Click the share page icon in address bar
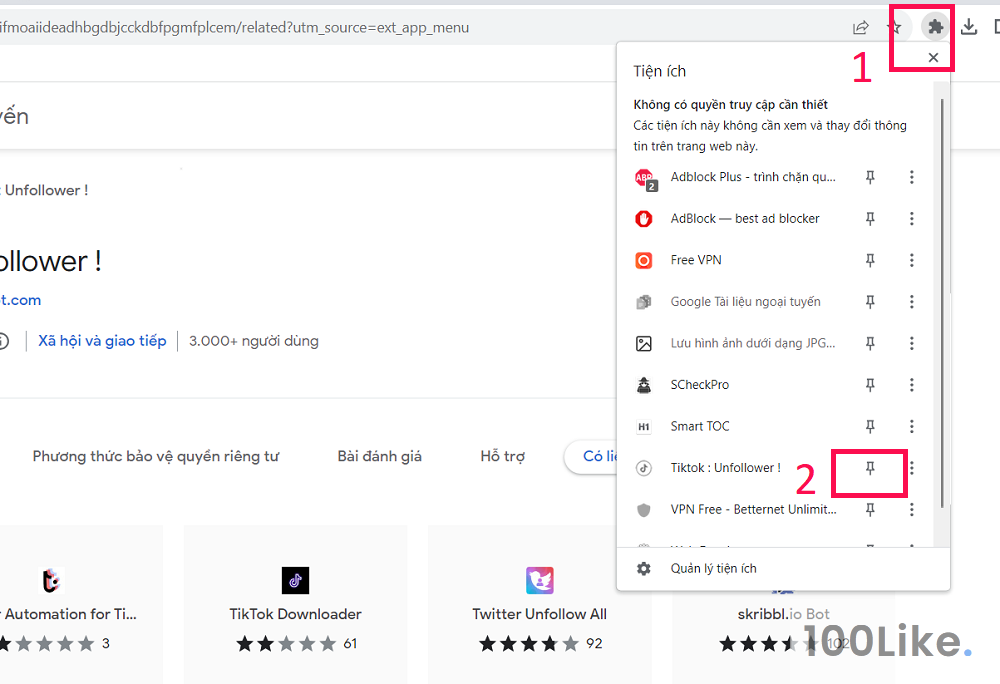The height and width of the screenshot is (684, 1000). (x=860, y=27)
